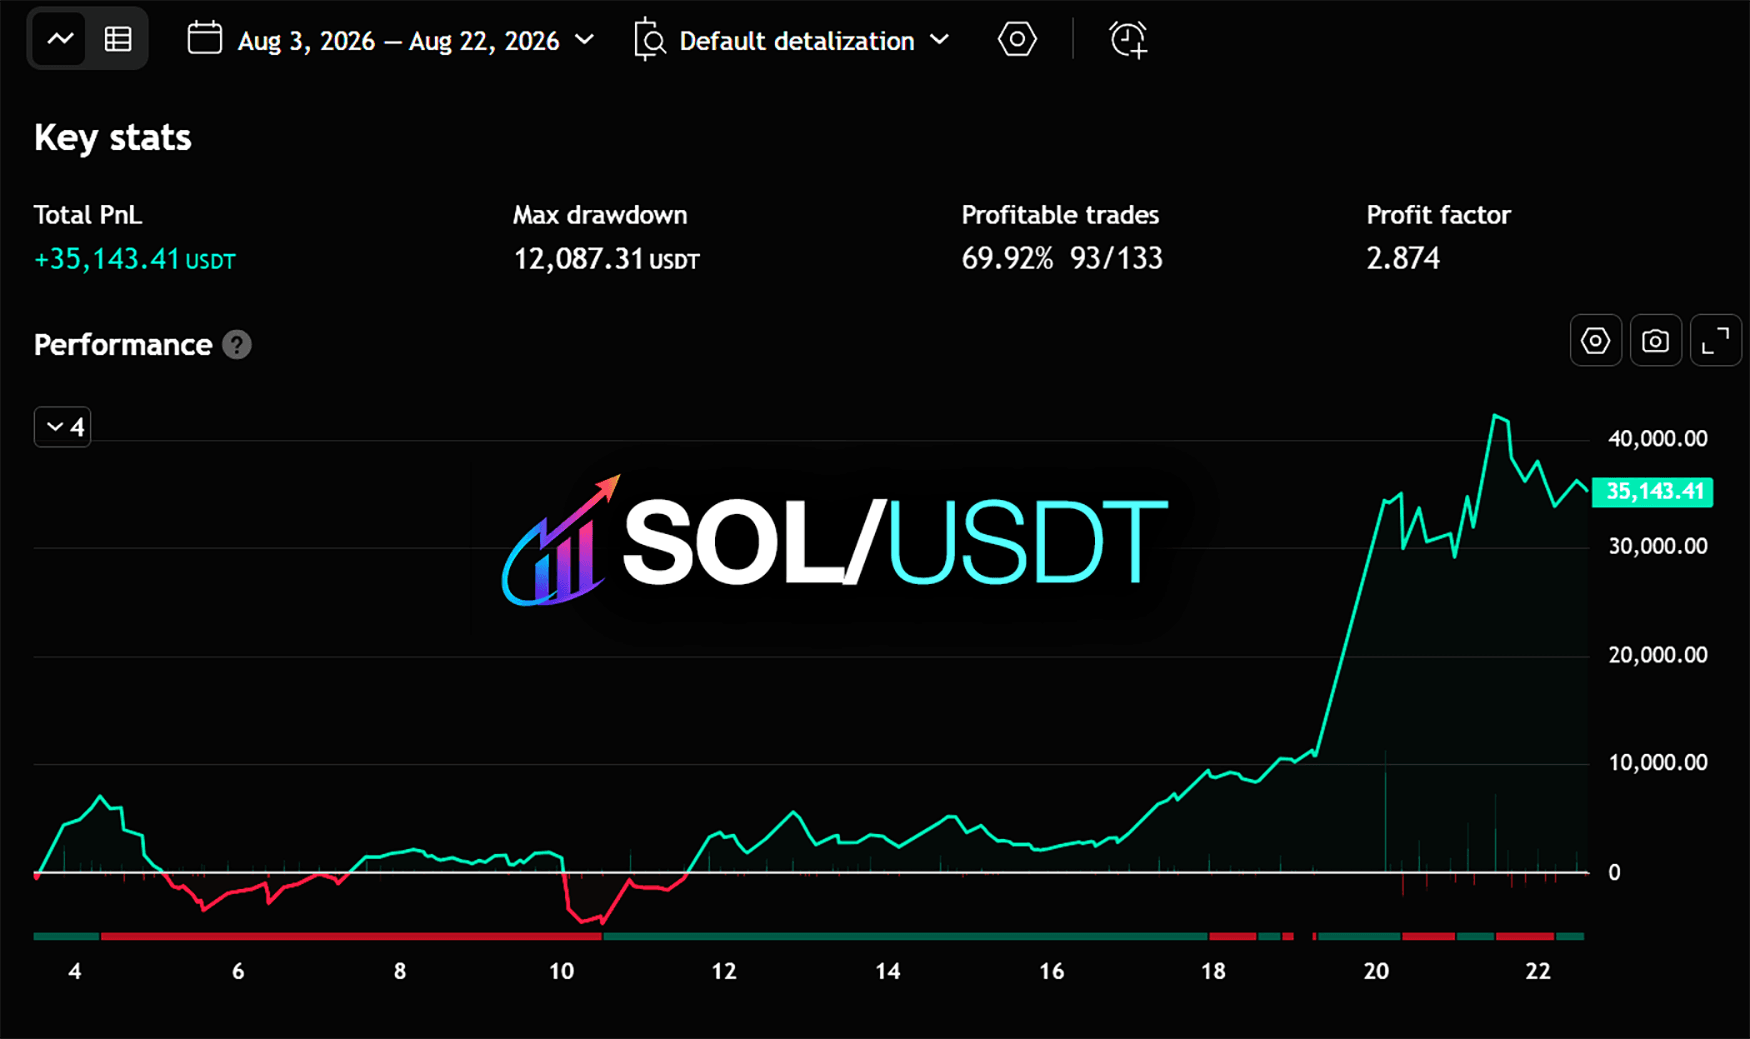Click the Max drawdown label
Screen dimensions: 1750x1039
click(600, 215)
